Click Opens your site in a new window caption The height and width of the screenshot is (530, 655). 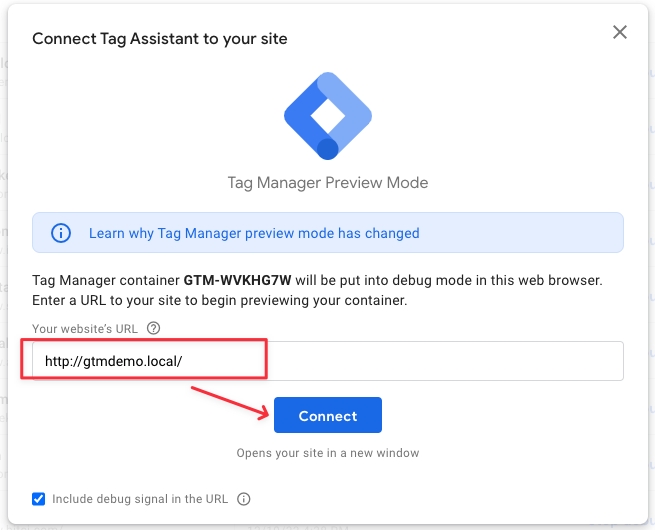coord(328,453)
